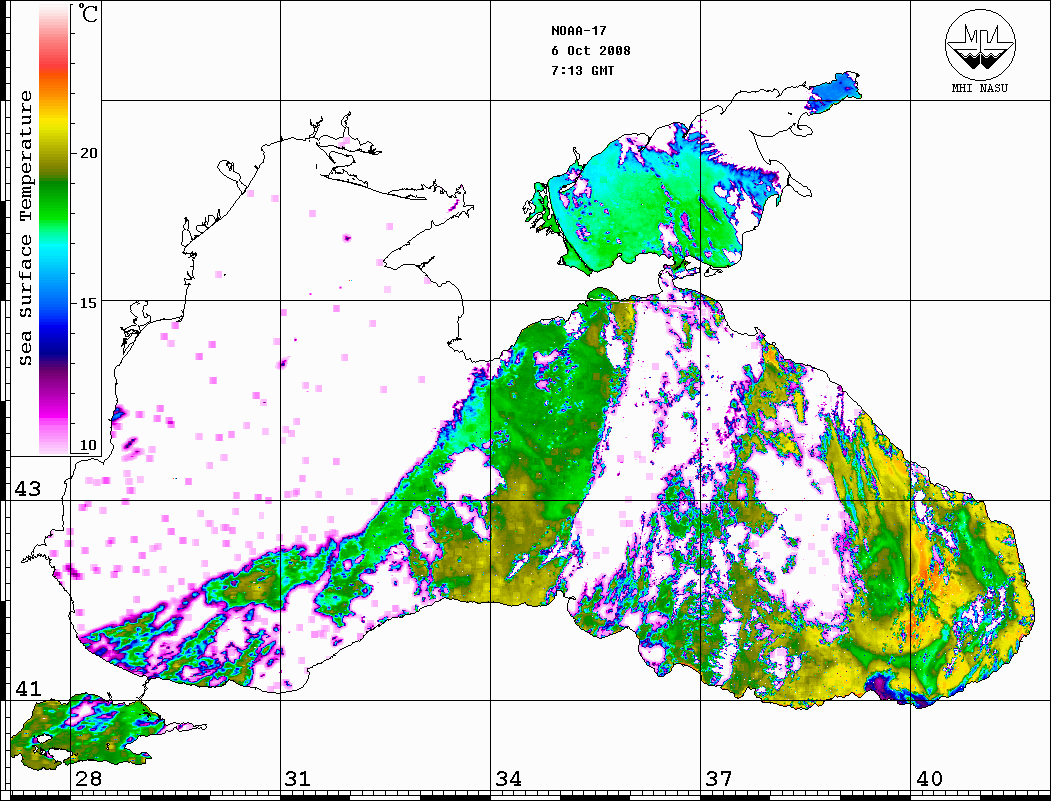Click the 'NOAA-17' satellite label

click(x=578, y=31)
